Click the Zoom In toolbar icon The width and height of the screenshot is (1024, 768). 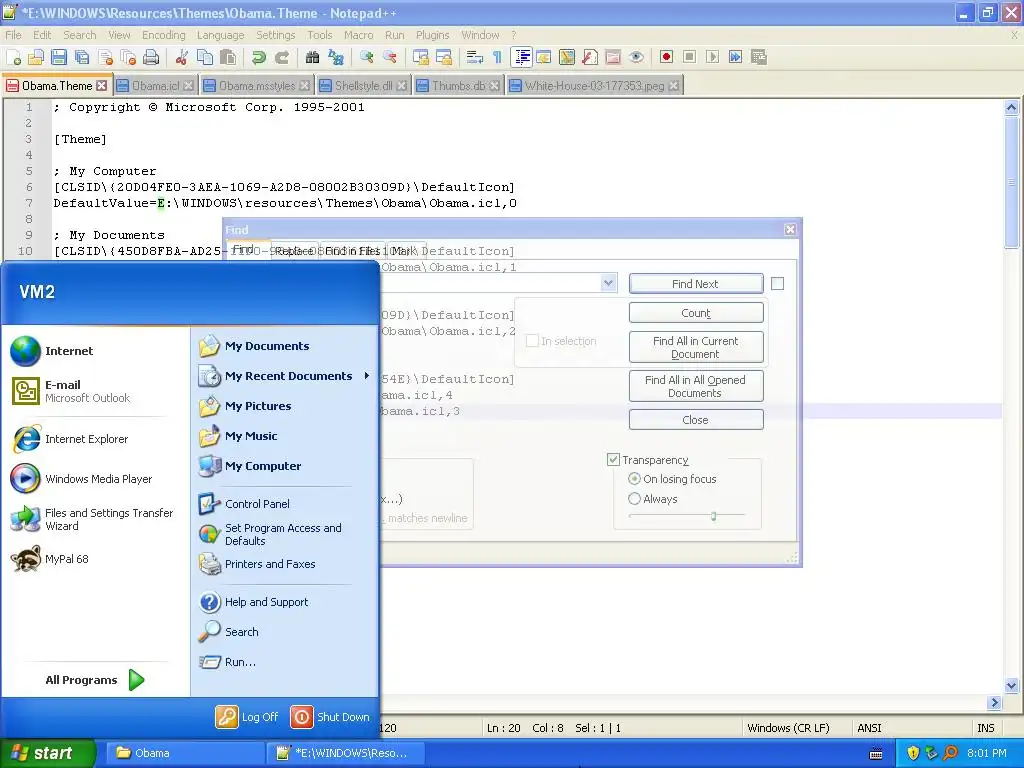[366, 57]
